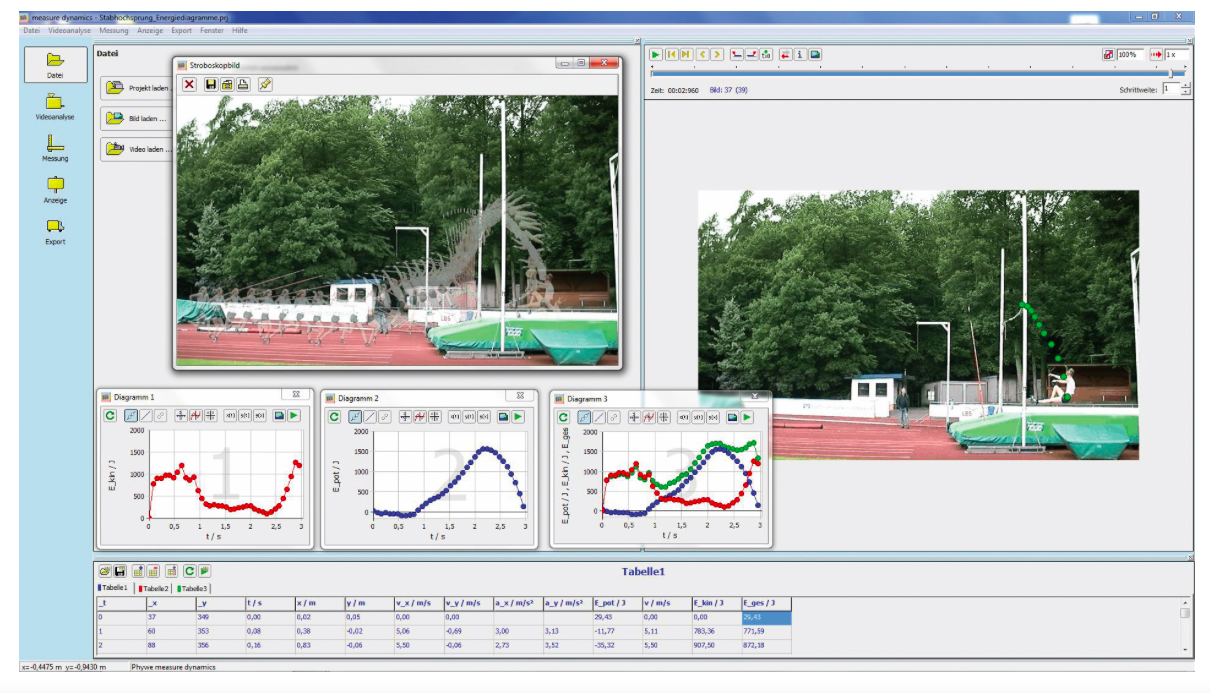Show video information icon
Viewport: 1210px width, 693px height.
800,55
